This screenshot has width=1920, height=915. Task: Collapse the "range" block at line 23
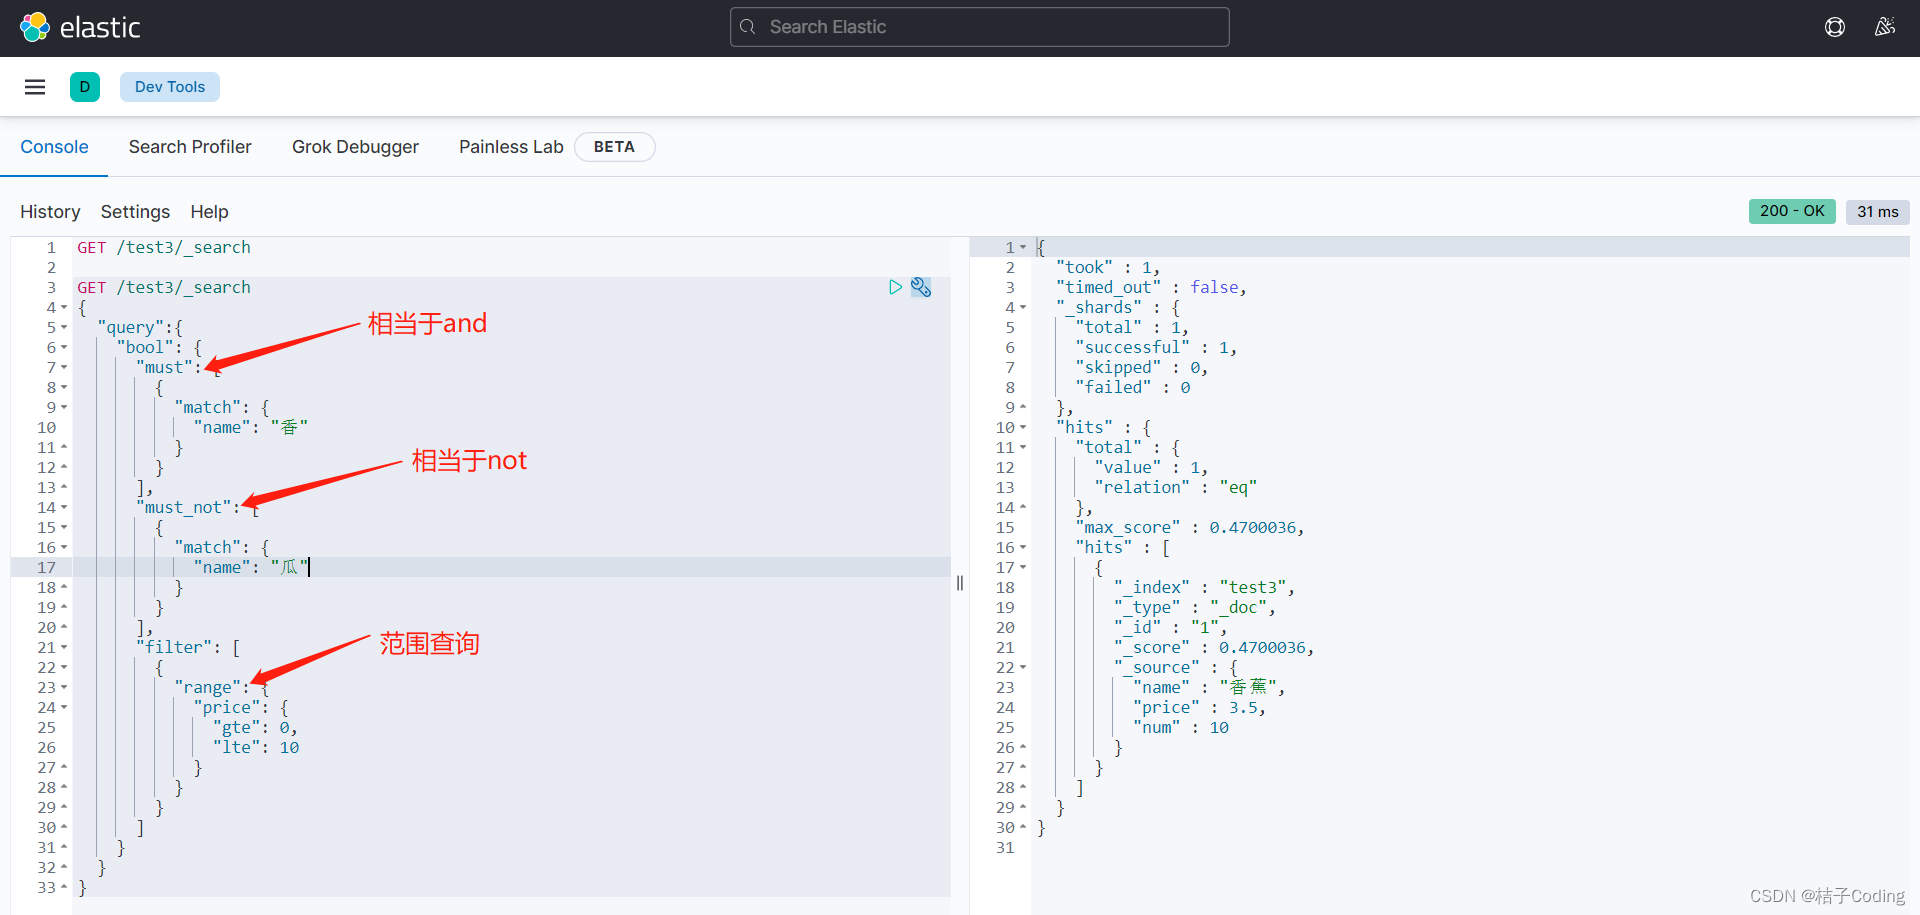pyautogui.click(x=64, y=688)
